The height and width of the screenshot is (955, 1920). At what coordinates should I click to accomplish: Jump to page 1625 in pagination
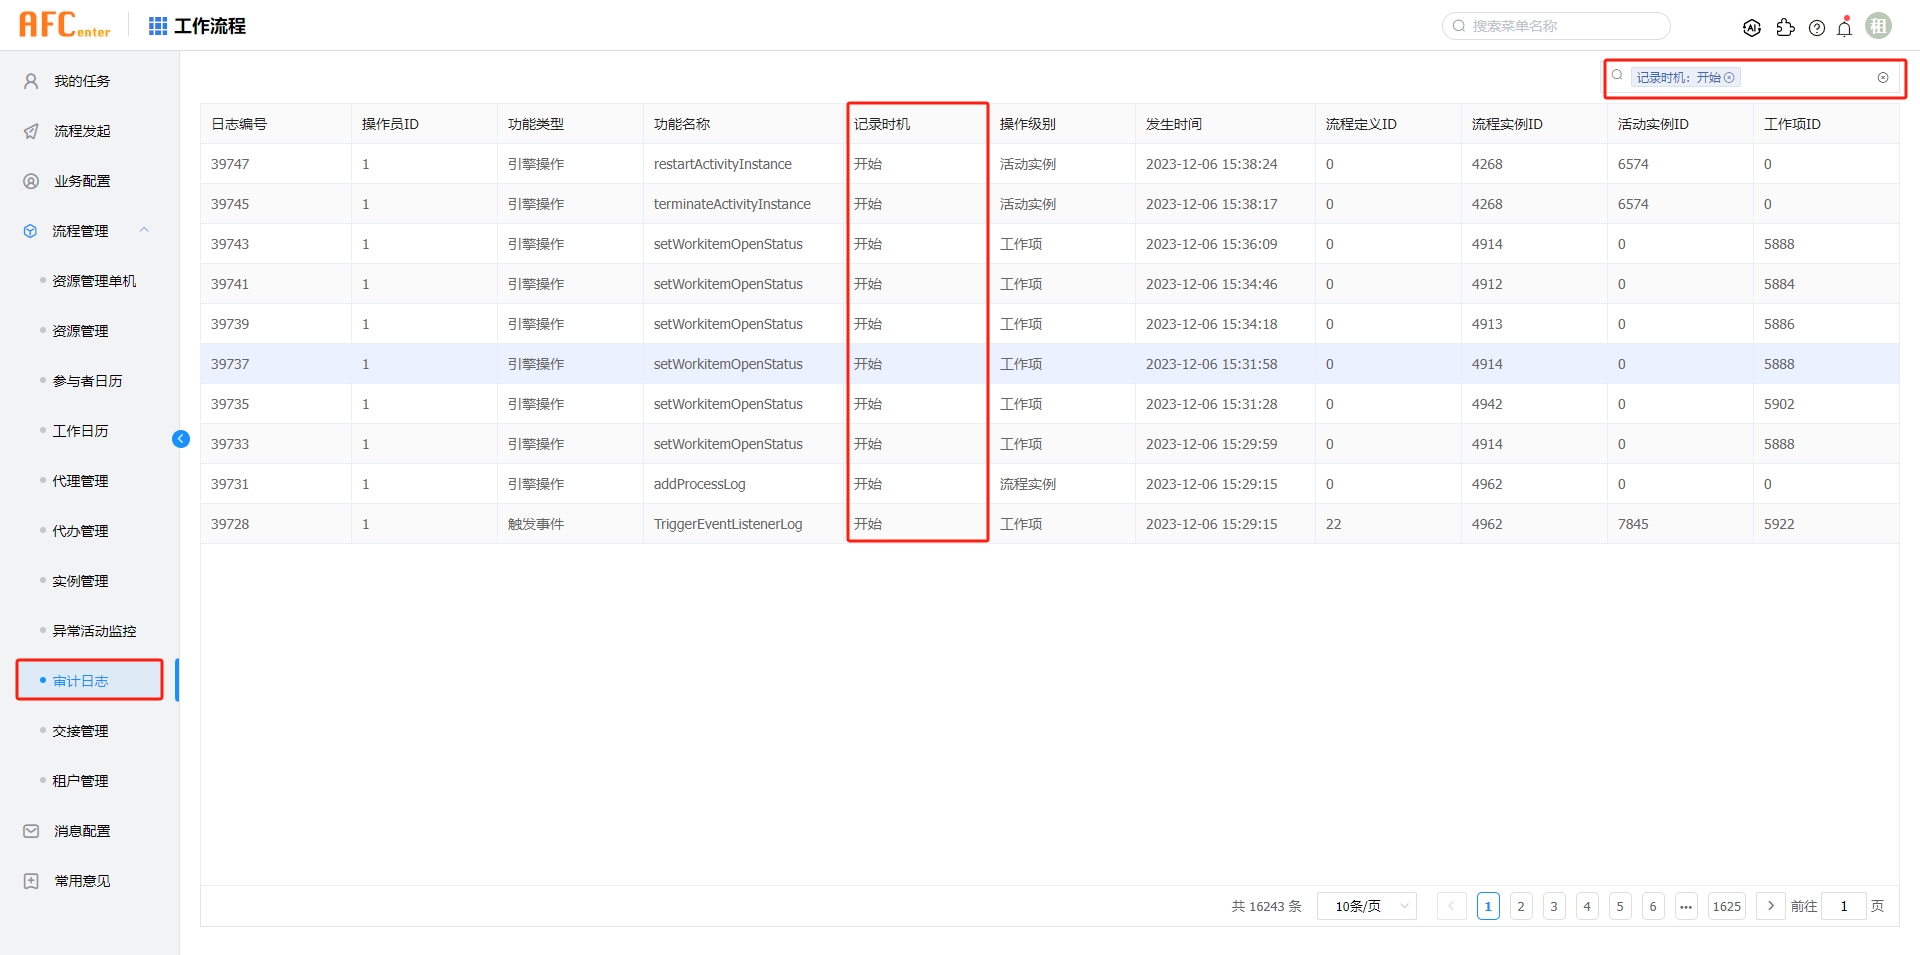point(1727,906)
